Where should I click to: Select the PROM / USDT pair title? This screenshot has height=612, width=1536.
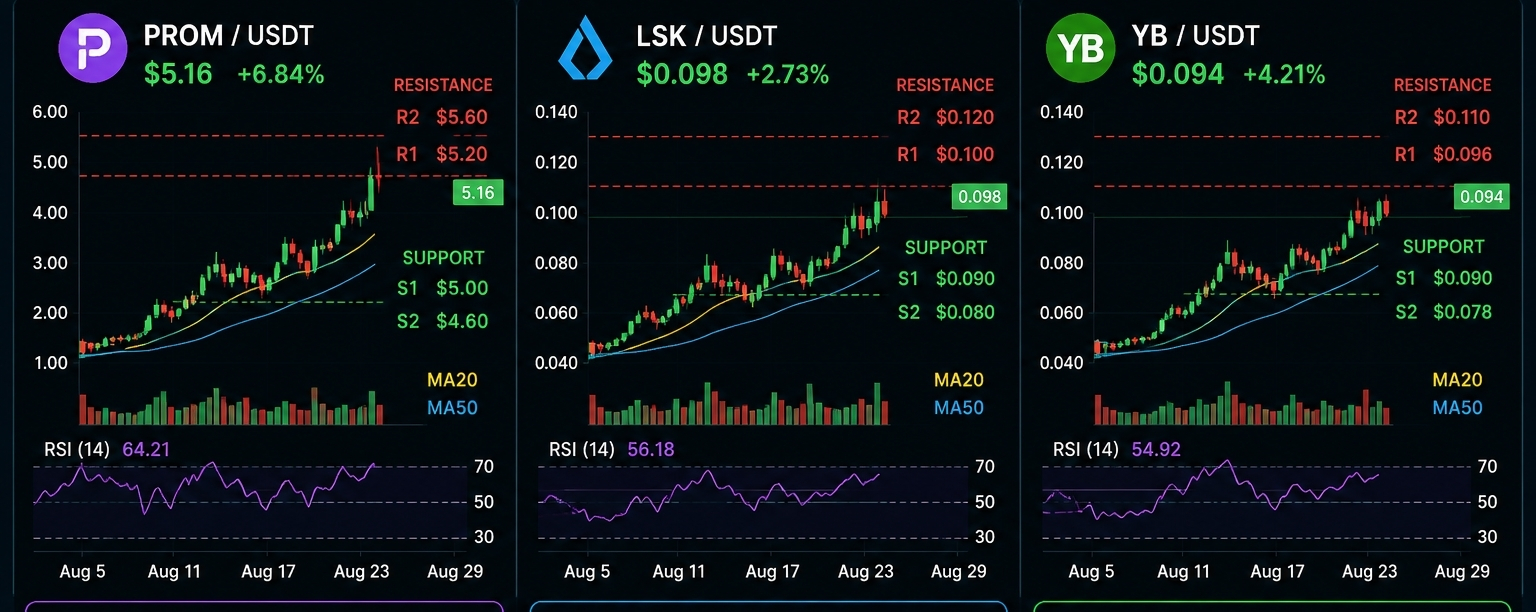[228, 36]
